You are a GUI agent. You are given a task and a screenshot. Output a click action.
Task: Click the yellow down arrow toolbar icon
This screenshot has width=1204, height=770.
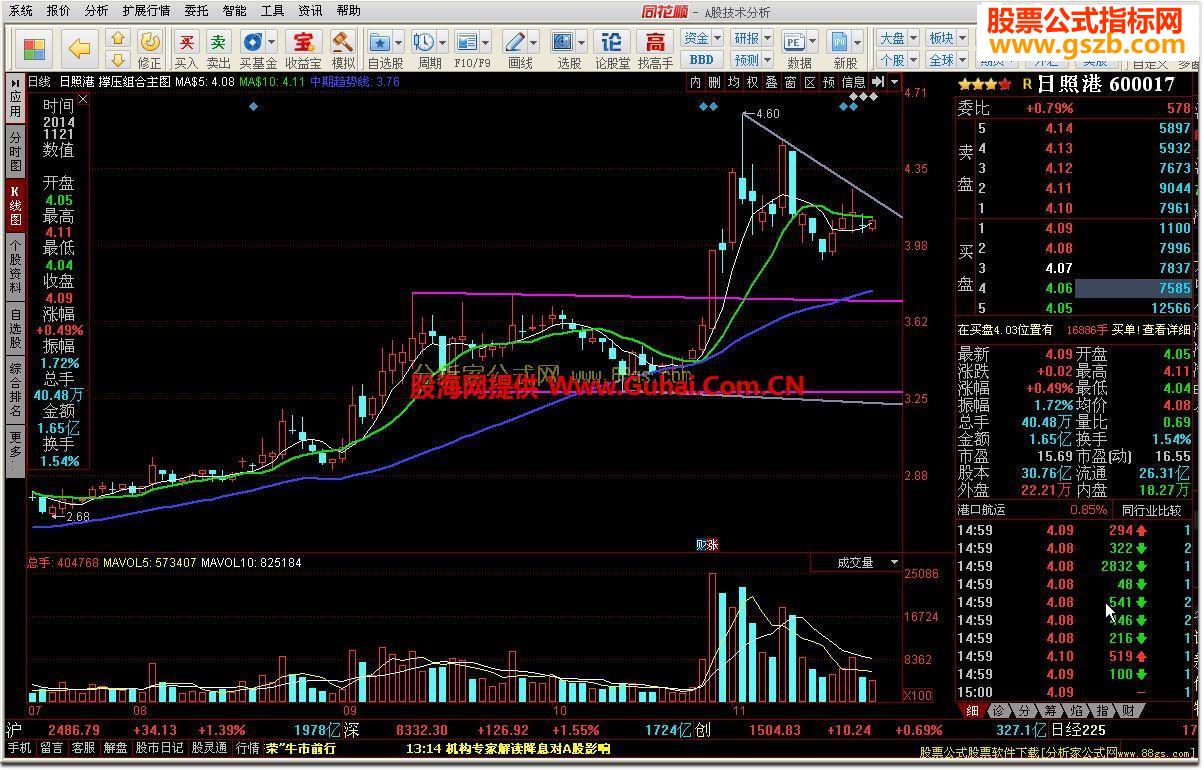click(118, 59)
